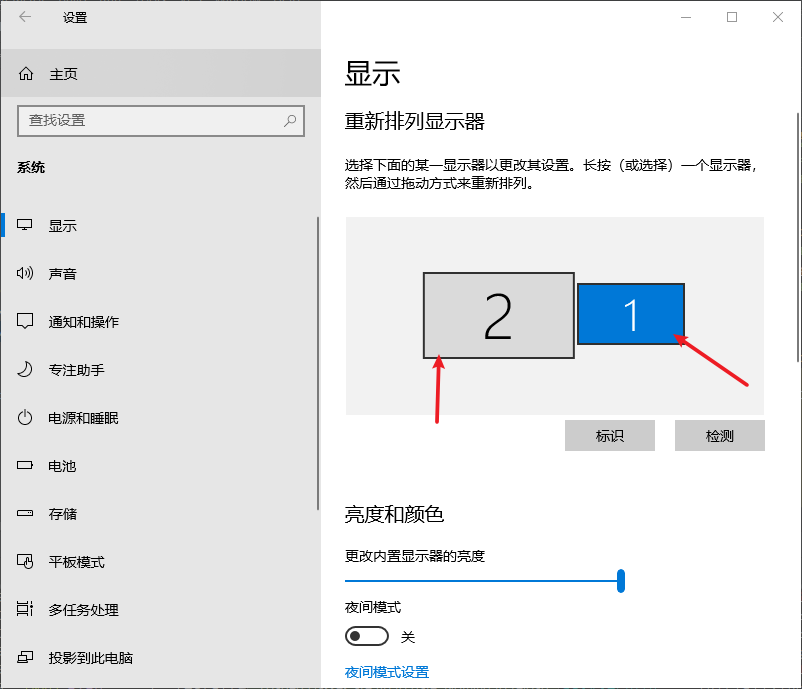
Task: Click the 检测 button to detect displays
Action: coord(719,435)
